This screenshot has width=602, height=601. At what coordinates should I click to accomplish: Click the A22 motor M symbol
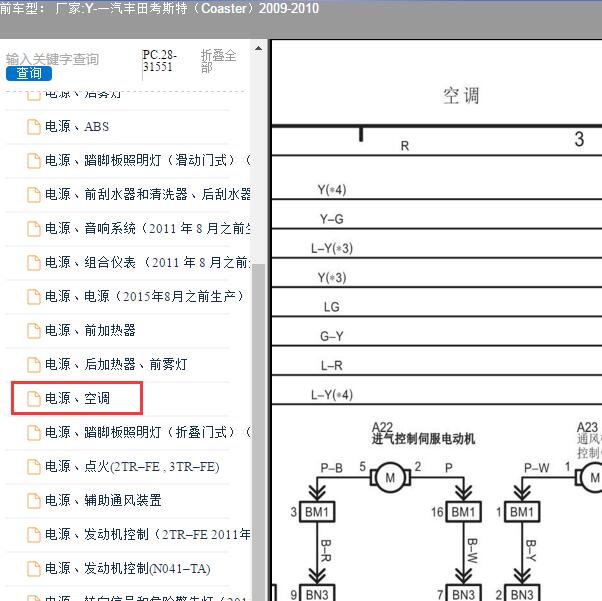pos(390,478)
